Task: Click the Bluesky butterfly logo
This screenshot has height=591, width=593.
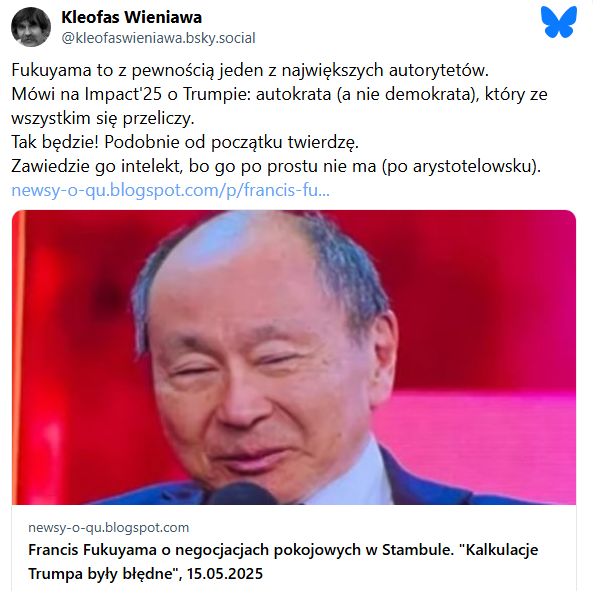Action: [x=559, y=22]
